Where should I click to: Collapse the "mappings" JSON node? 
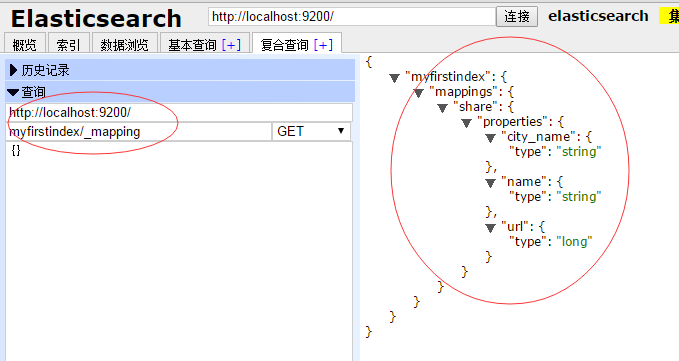418,93
